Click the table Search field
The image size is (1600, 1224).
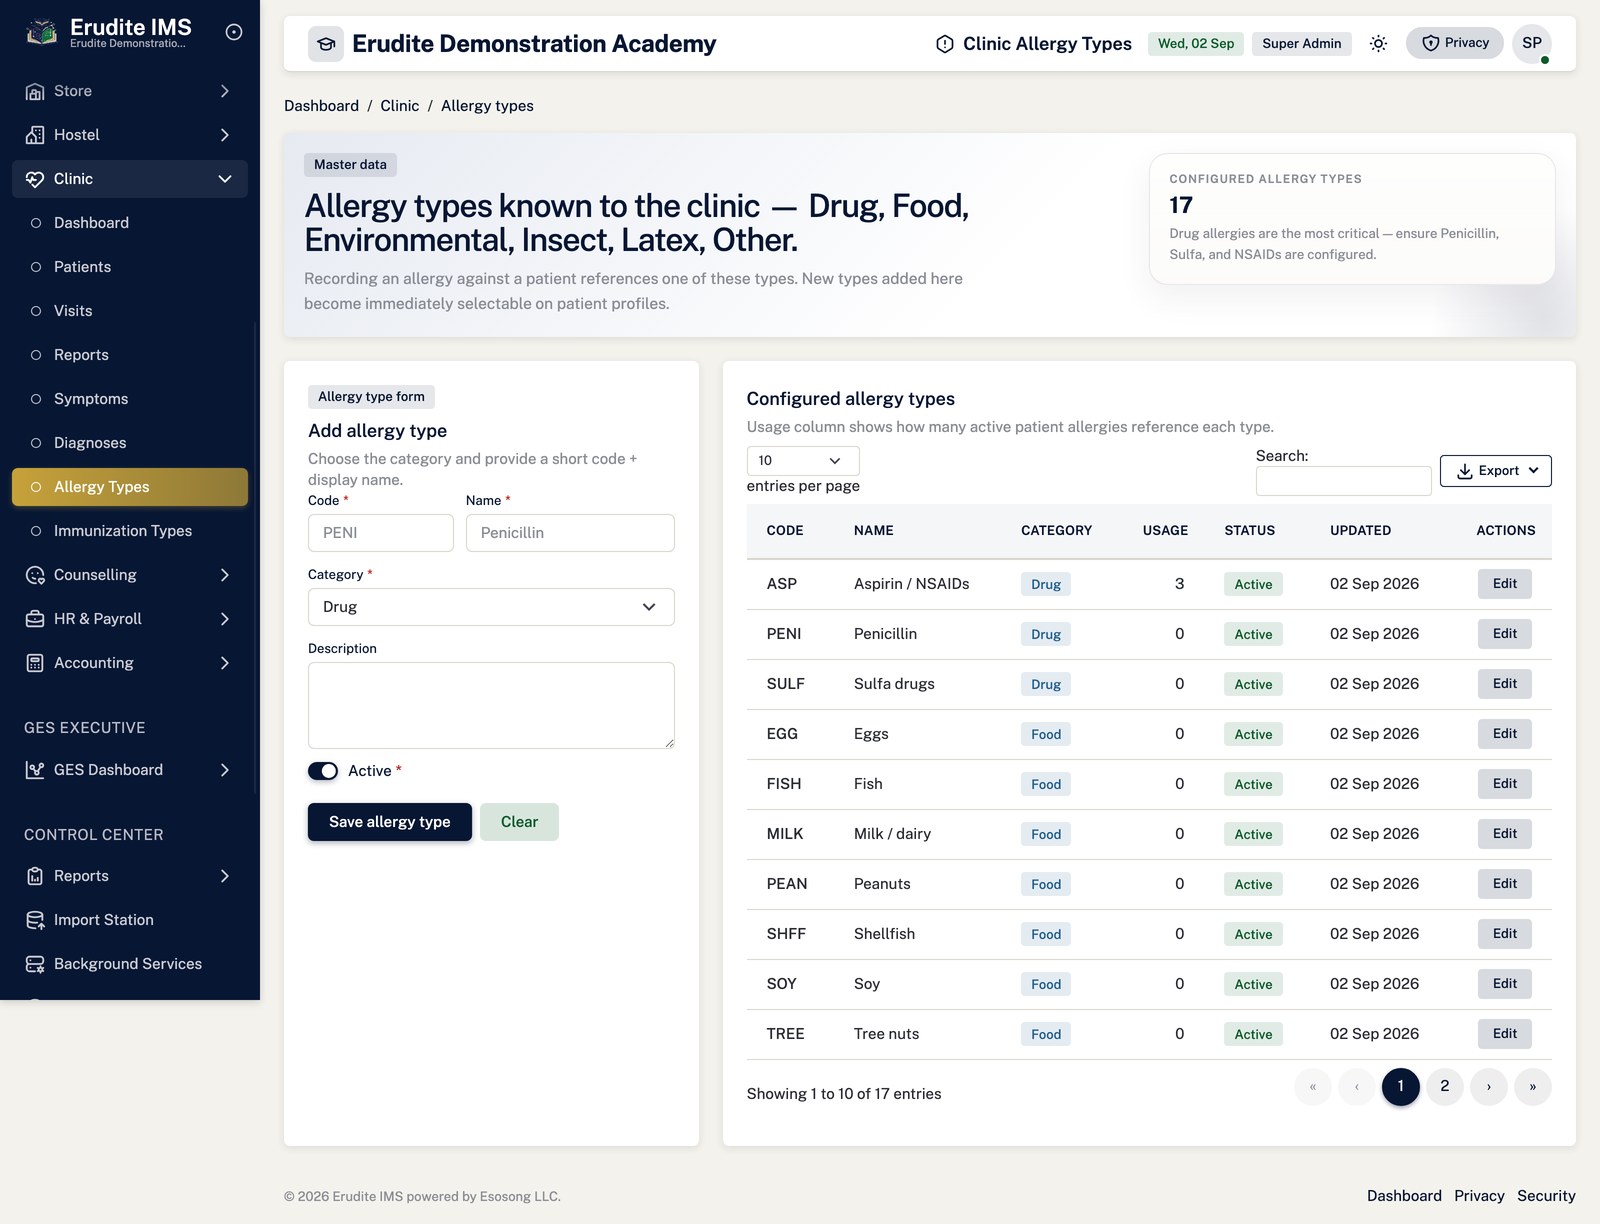click(1343, 481)
